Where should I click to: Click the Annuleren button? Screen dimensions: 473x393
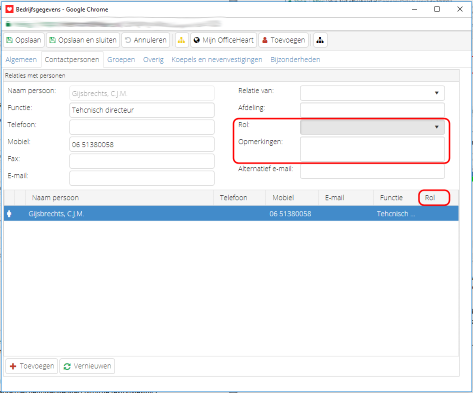[x=146, y=40]
